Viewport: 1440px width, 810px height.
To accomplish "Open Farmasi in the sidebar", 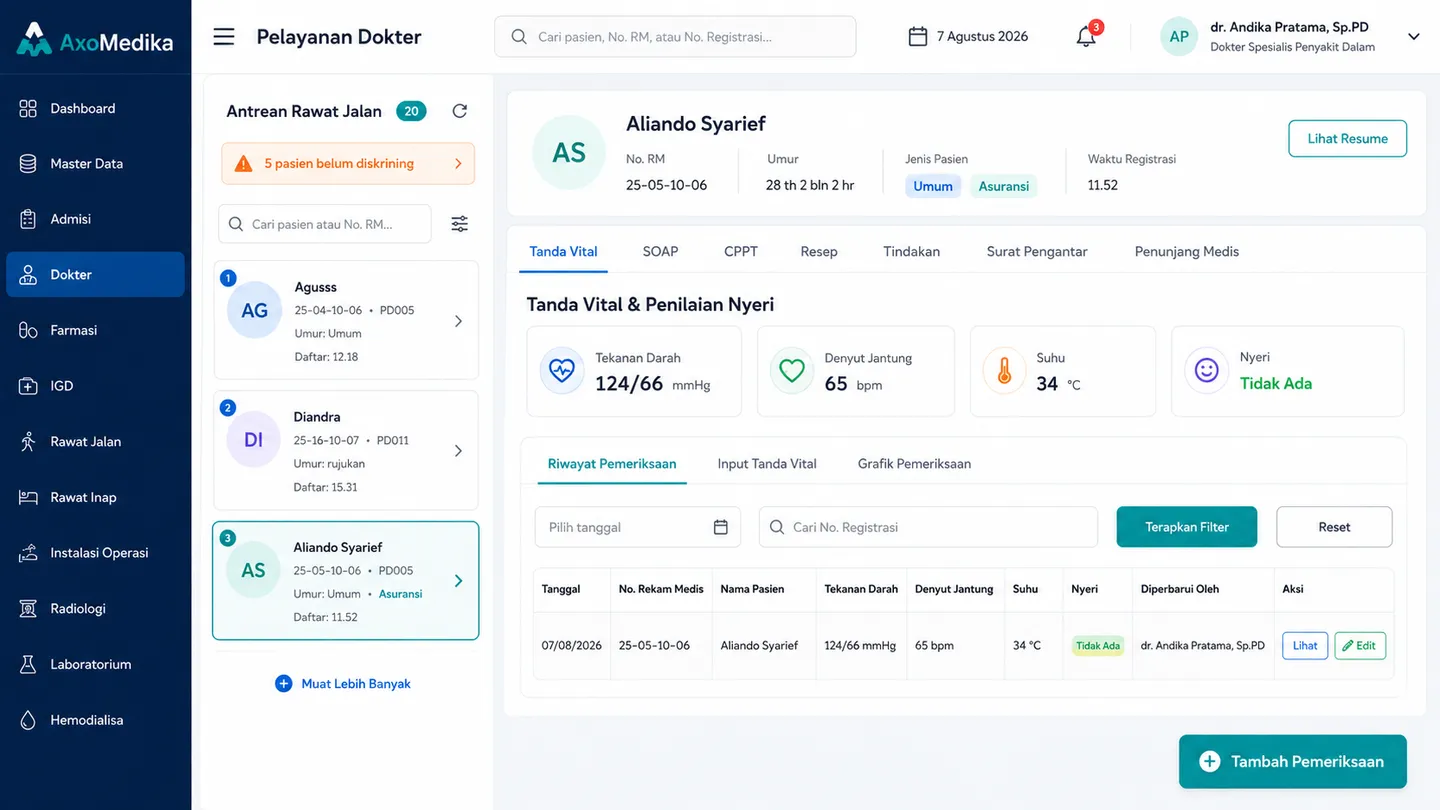I will [x=95, y=330].
